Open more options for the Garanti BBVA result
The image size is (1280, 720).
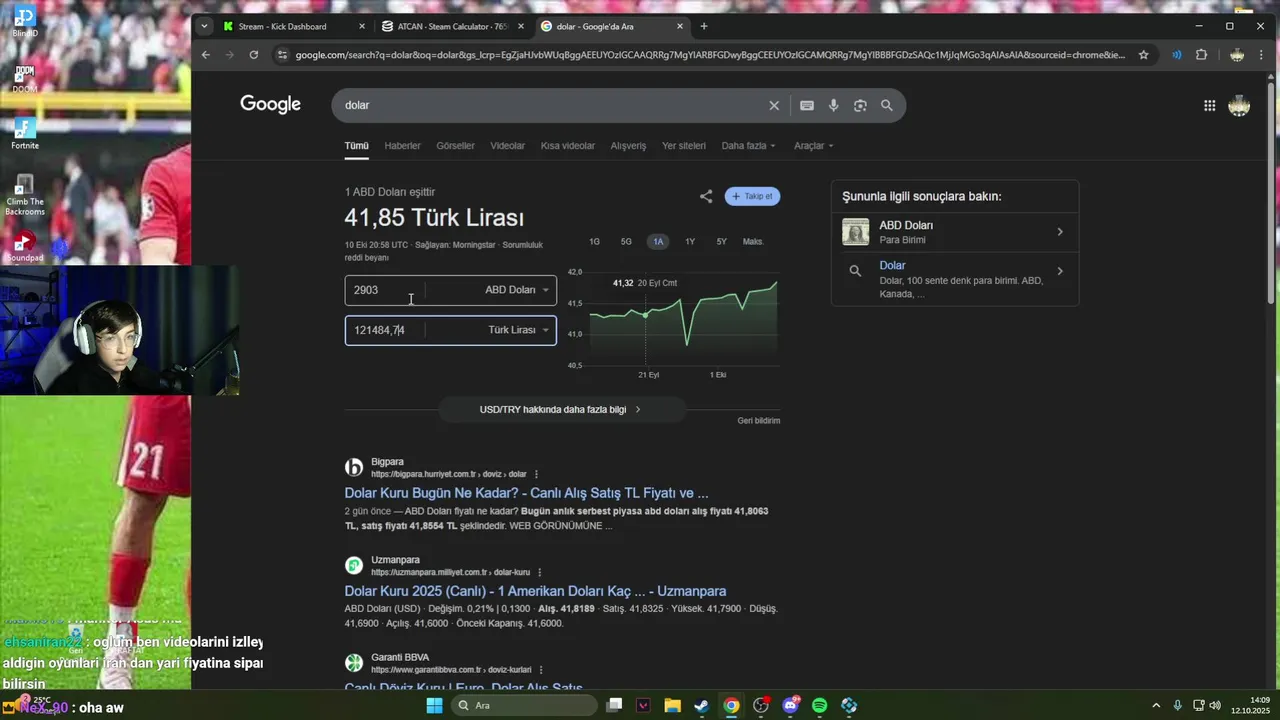tap(541, 670)
